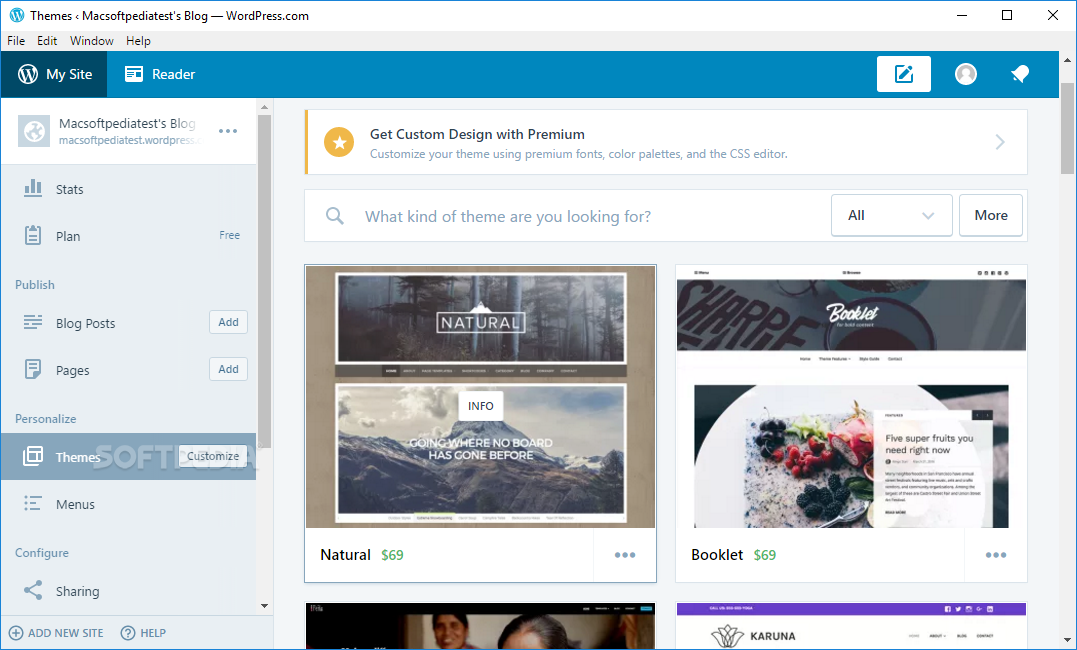Open the Edit menu
1077x650 pixels.
click(x=47, y=41)
